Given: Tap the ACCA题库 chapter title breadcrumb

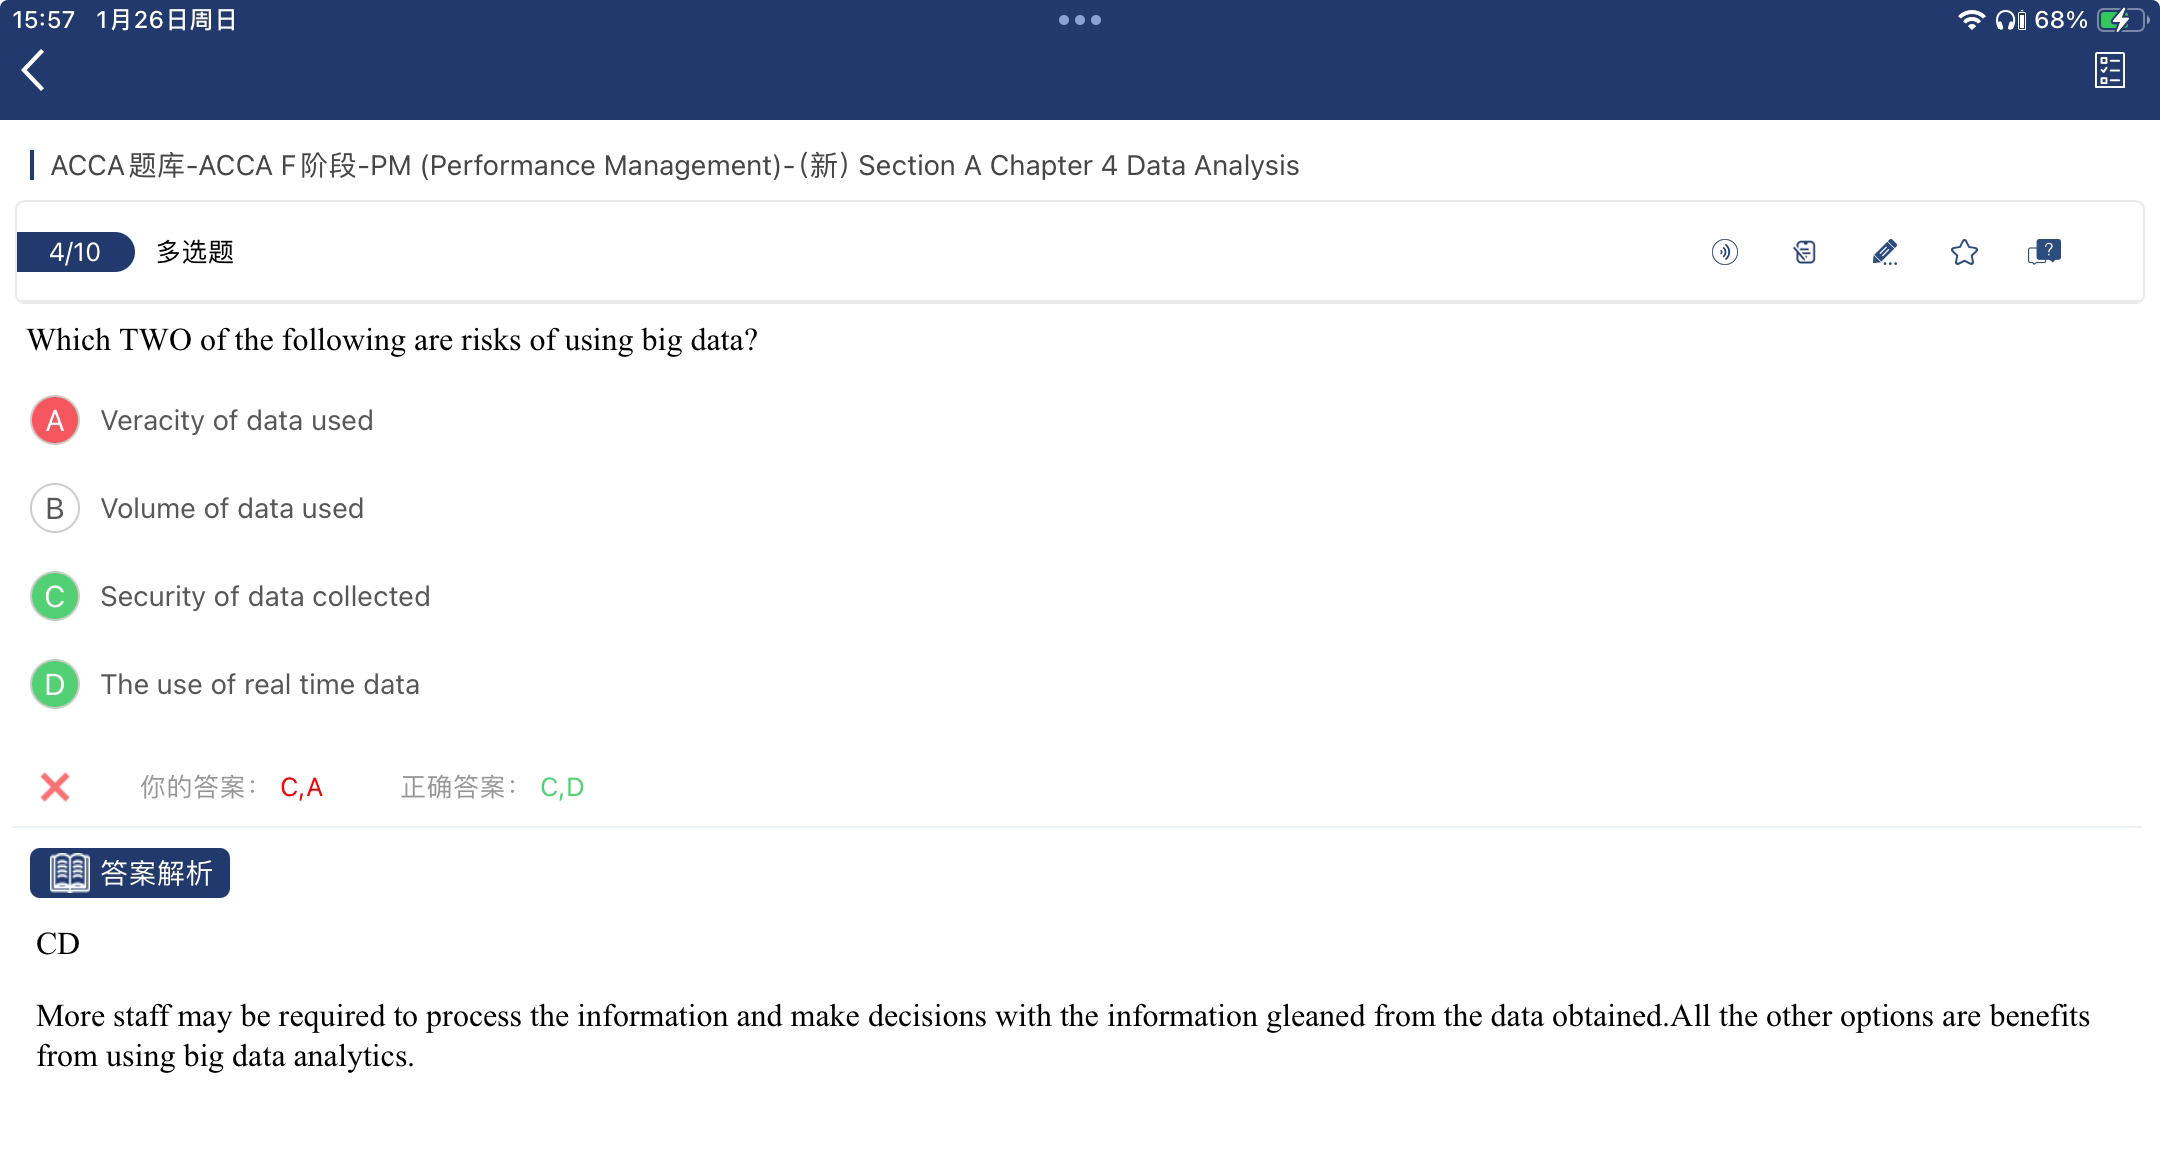Looking at the screenshot, I should (674, 165).
